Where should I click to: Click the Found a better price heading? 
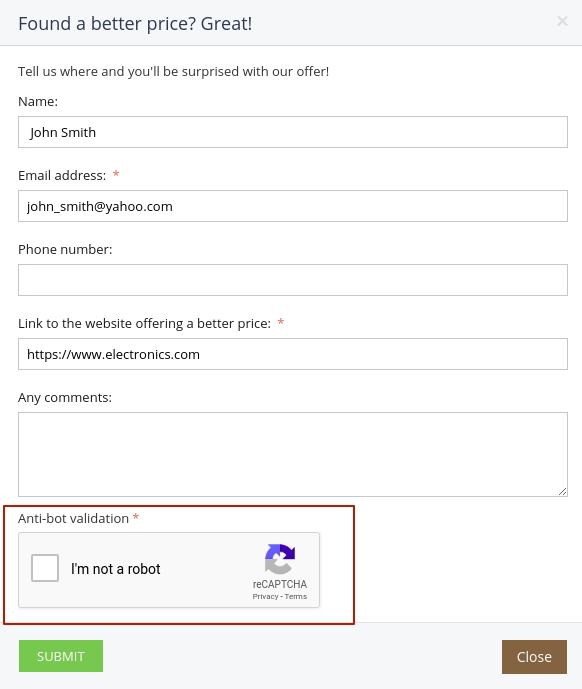[135, 24]
